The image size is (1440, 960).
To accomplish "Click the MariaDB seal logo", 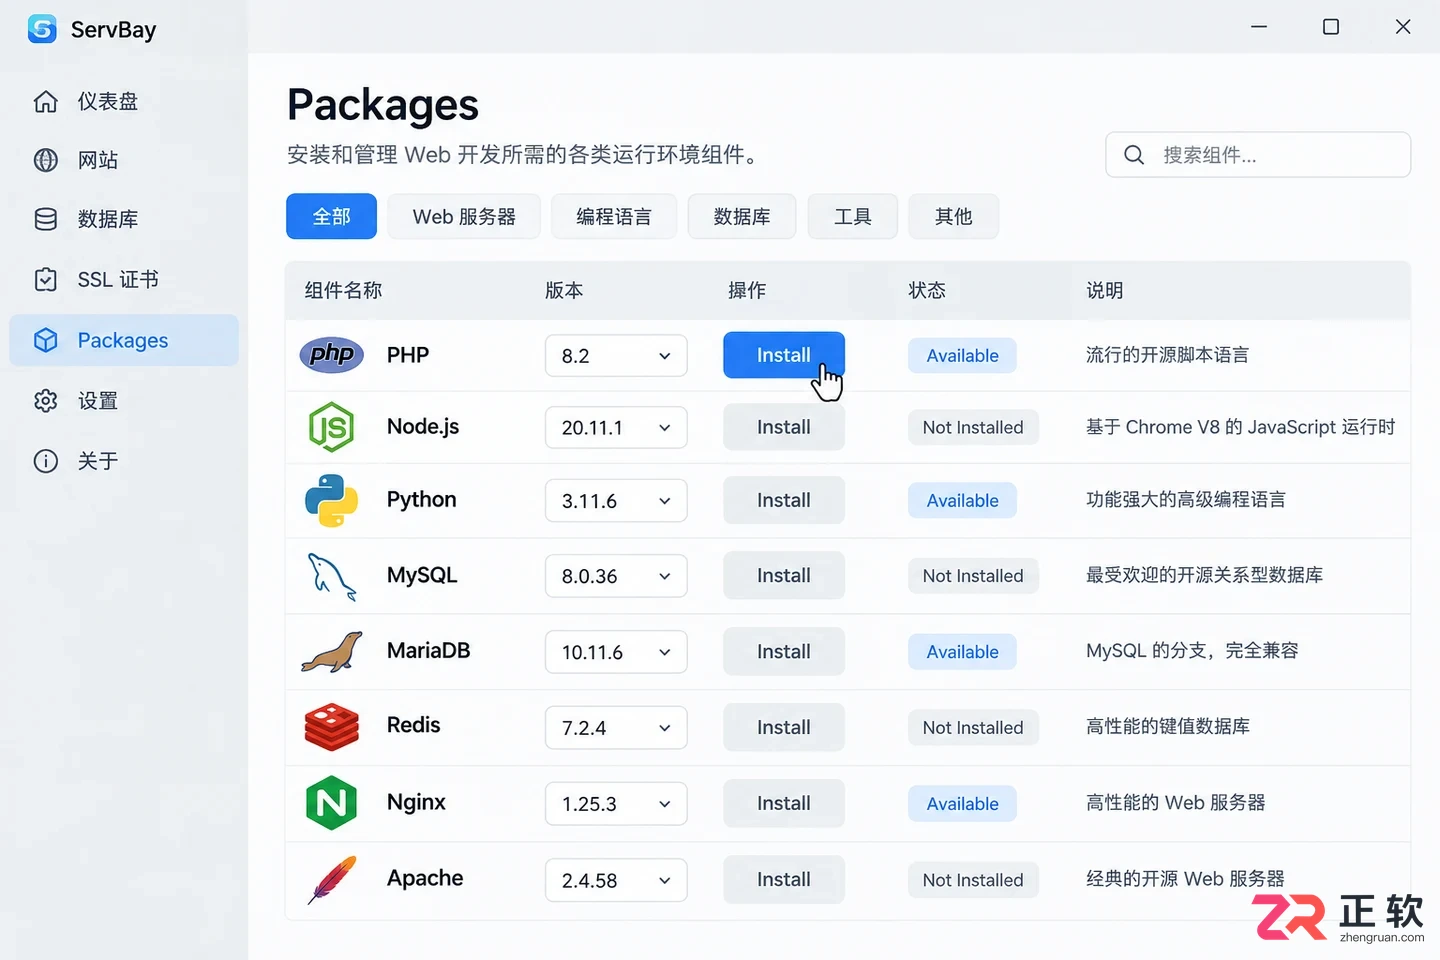I will pyautogui.click(x=332, y=652).
